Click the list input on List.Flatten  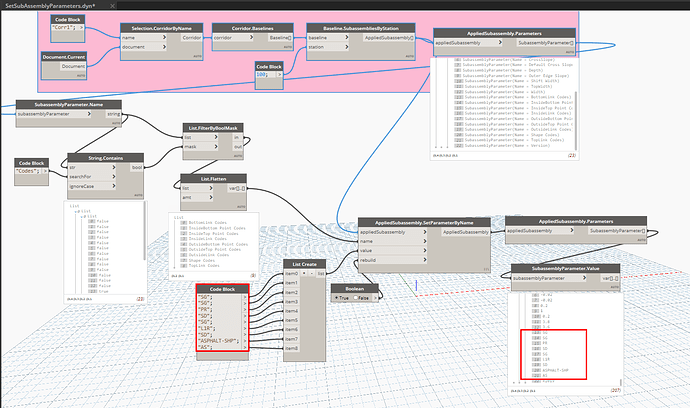point(197,188)
